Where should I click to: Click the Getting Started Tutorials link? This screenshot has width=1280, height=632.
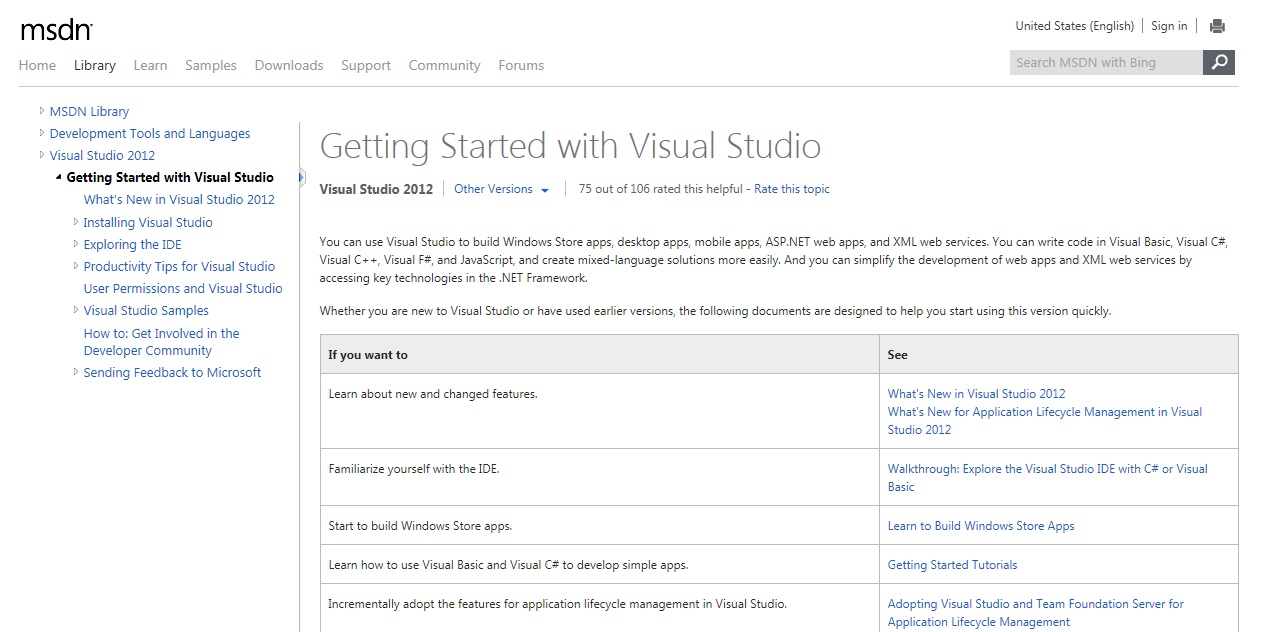pos(952,565)
